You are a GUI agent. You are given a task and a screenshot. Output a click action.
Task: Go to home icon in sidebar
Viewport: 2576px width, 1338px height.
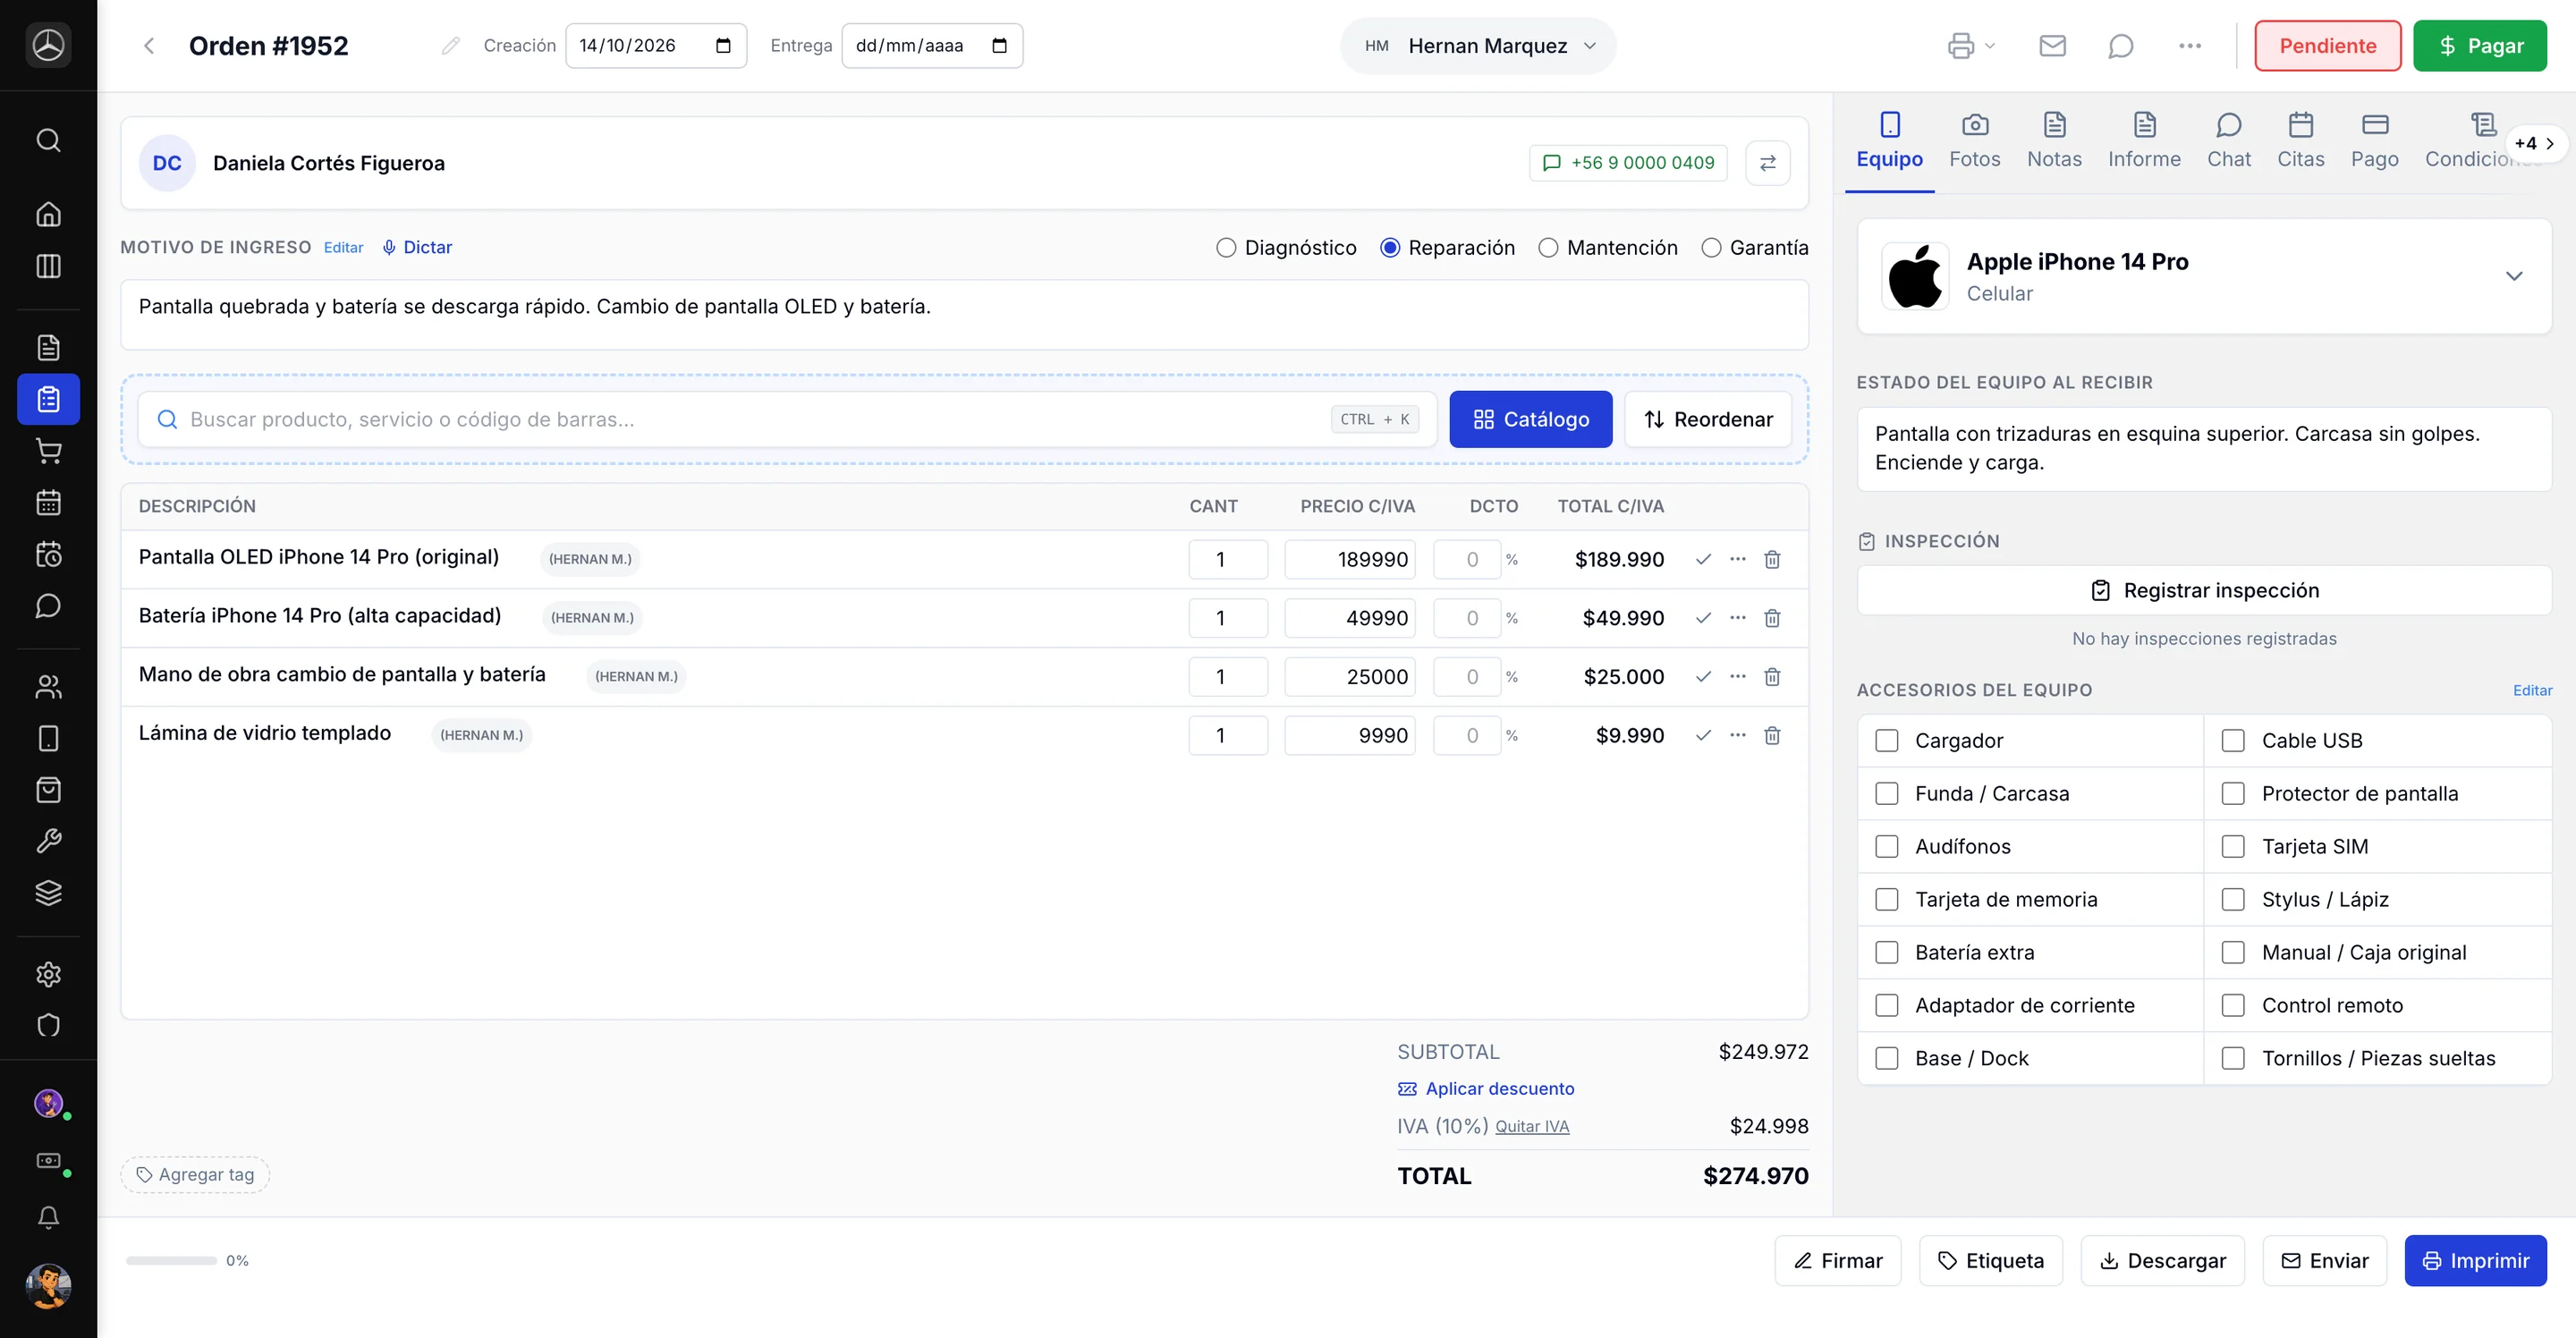(48, 214)
